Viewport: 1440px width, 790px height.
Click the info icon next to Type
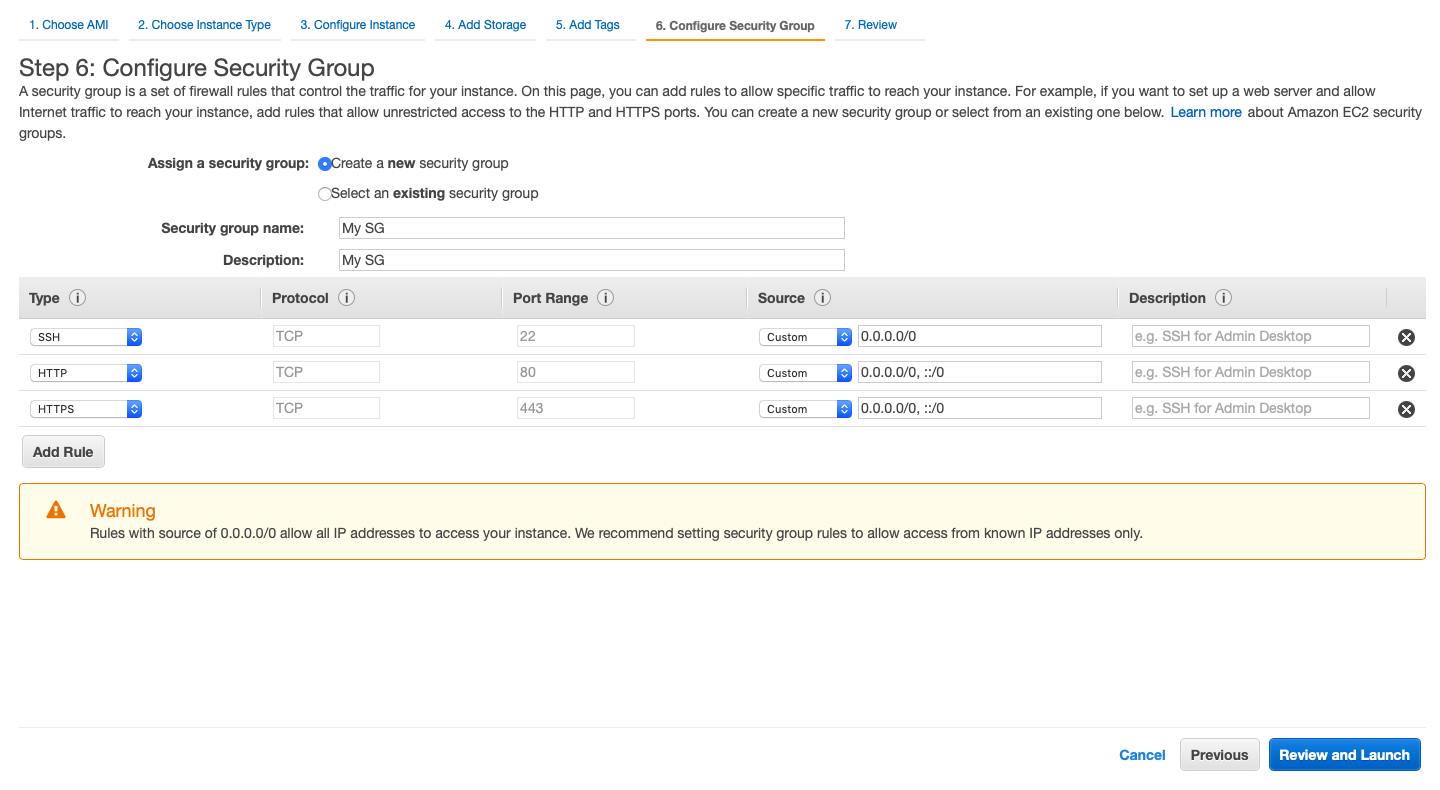click(x=78, y=298)
